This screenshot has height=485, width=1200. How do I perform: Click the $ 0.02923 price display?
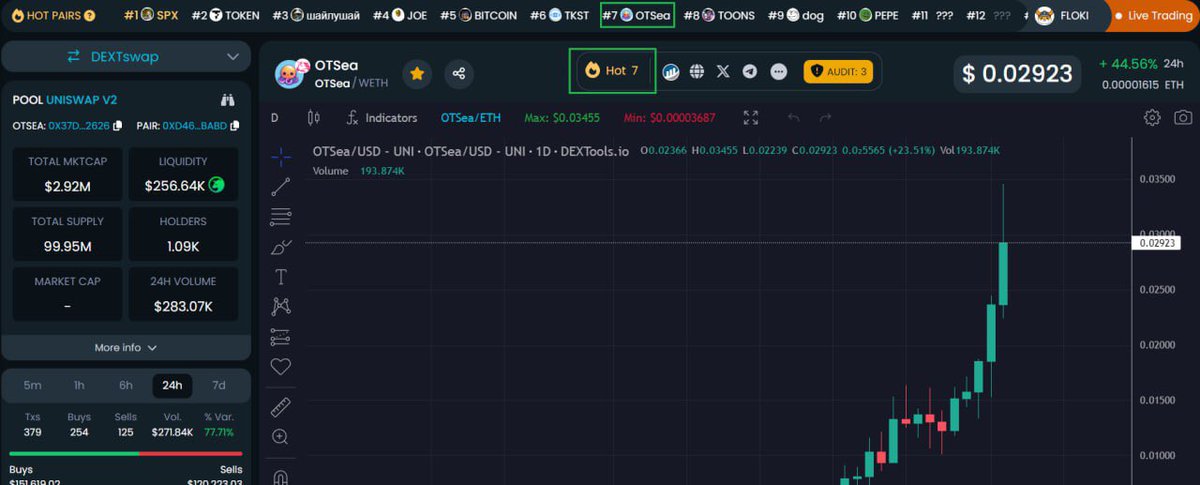(1018, 73)
